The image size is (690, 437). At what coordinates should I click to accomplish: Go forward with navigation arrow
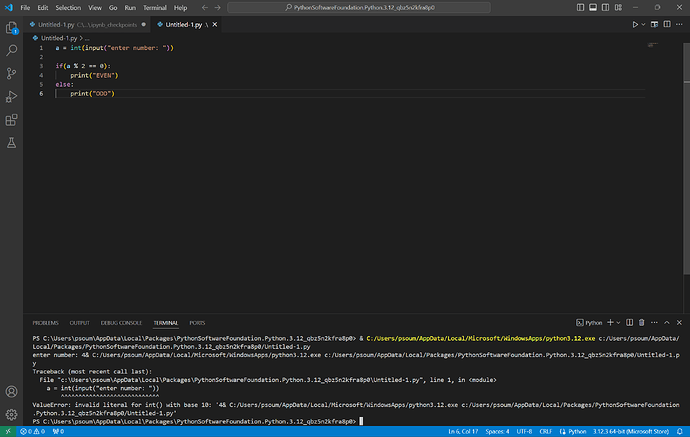point(217,7)
